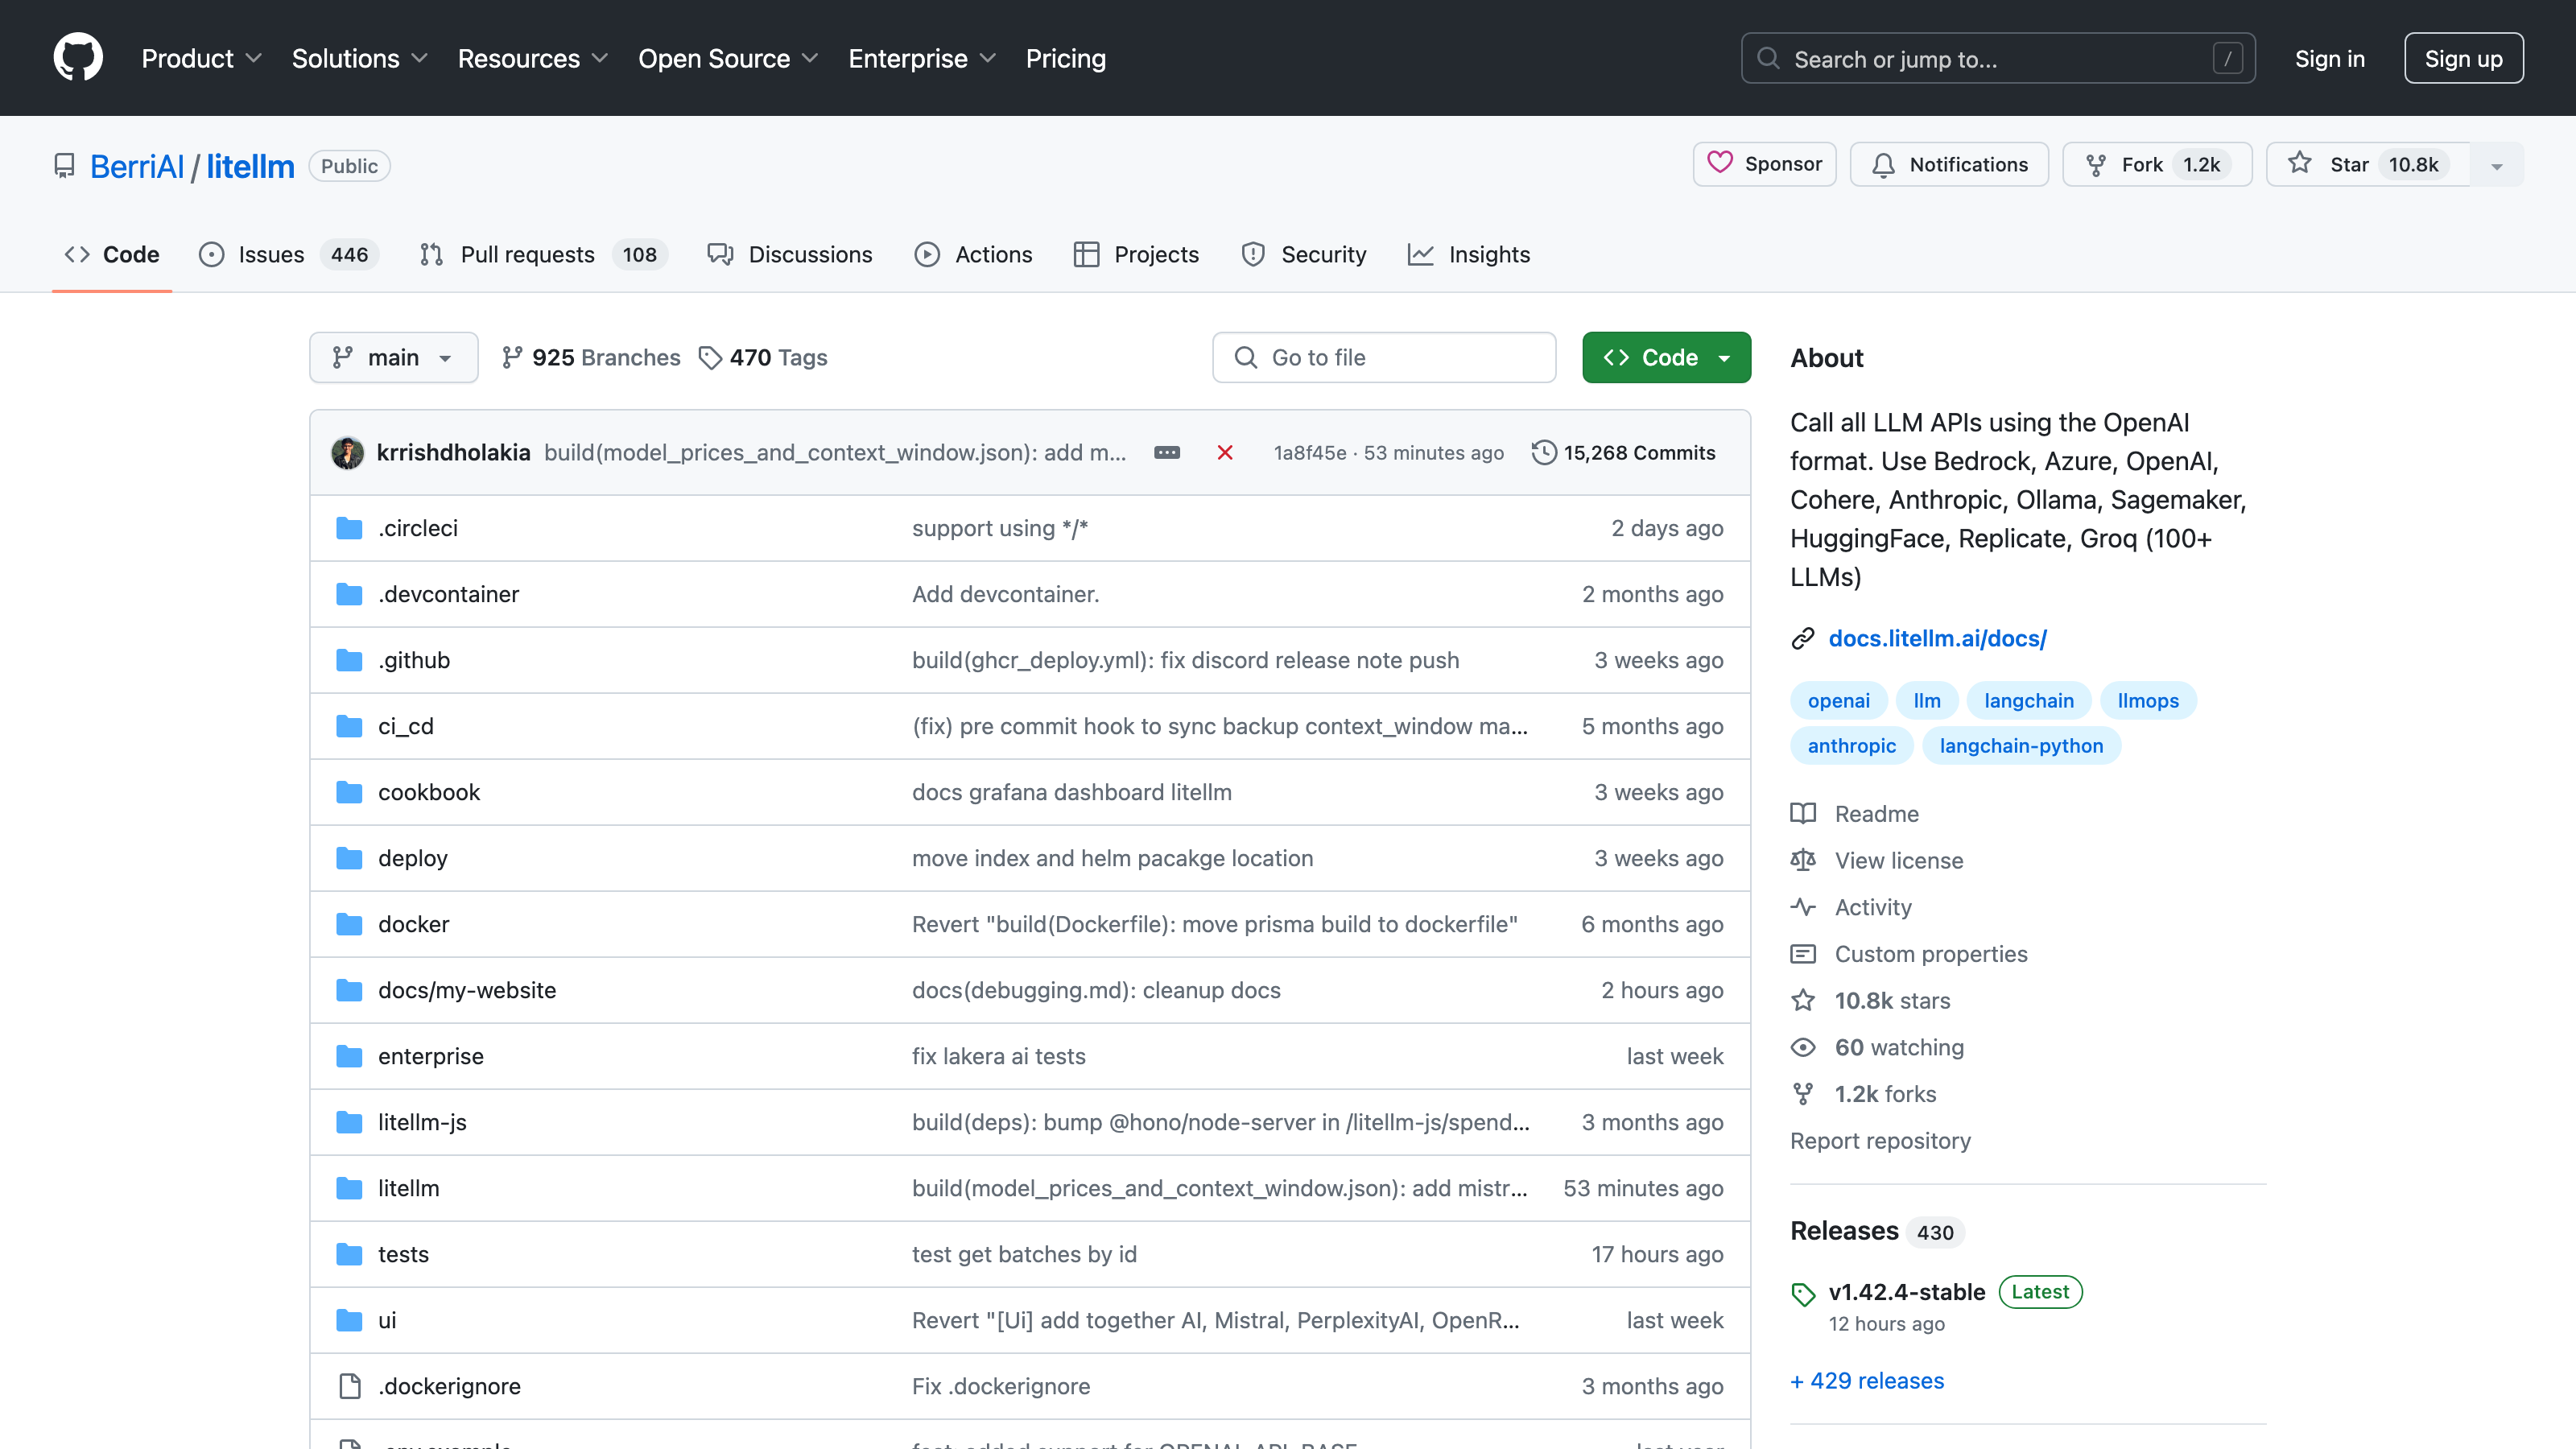This screenshot has width=2576, height=1449.
Task: Select the langchain topic tag
Action: tap(2028, 700)
